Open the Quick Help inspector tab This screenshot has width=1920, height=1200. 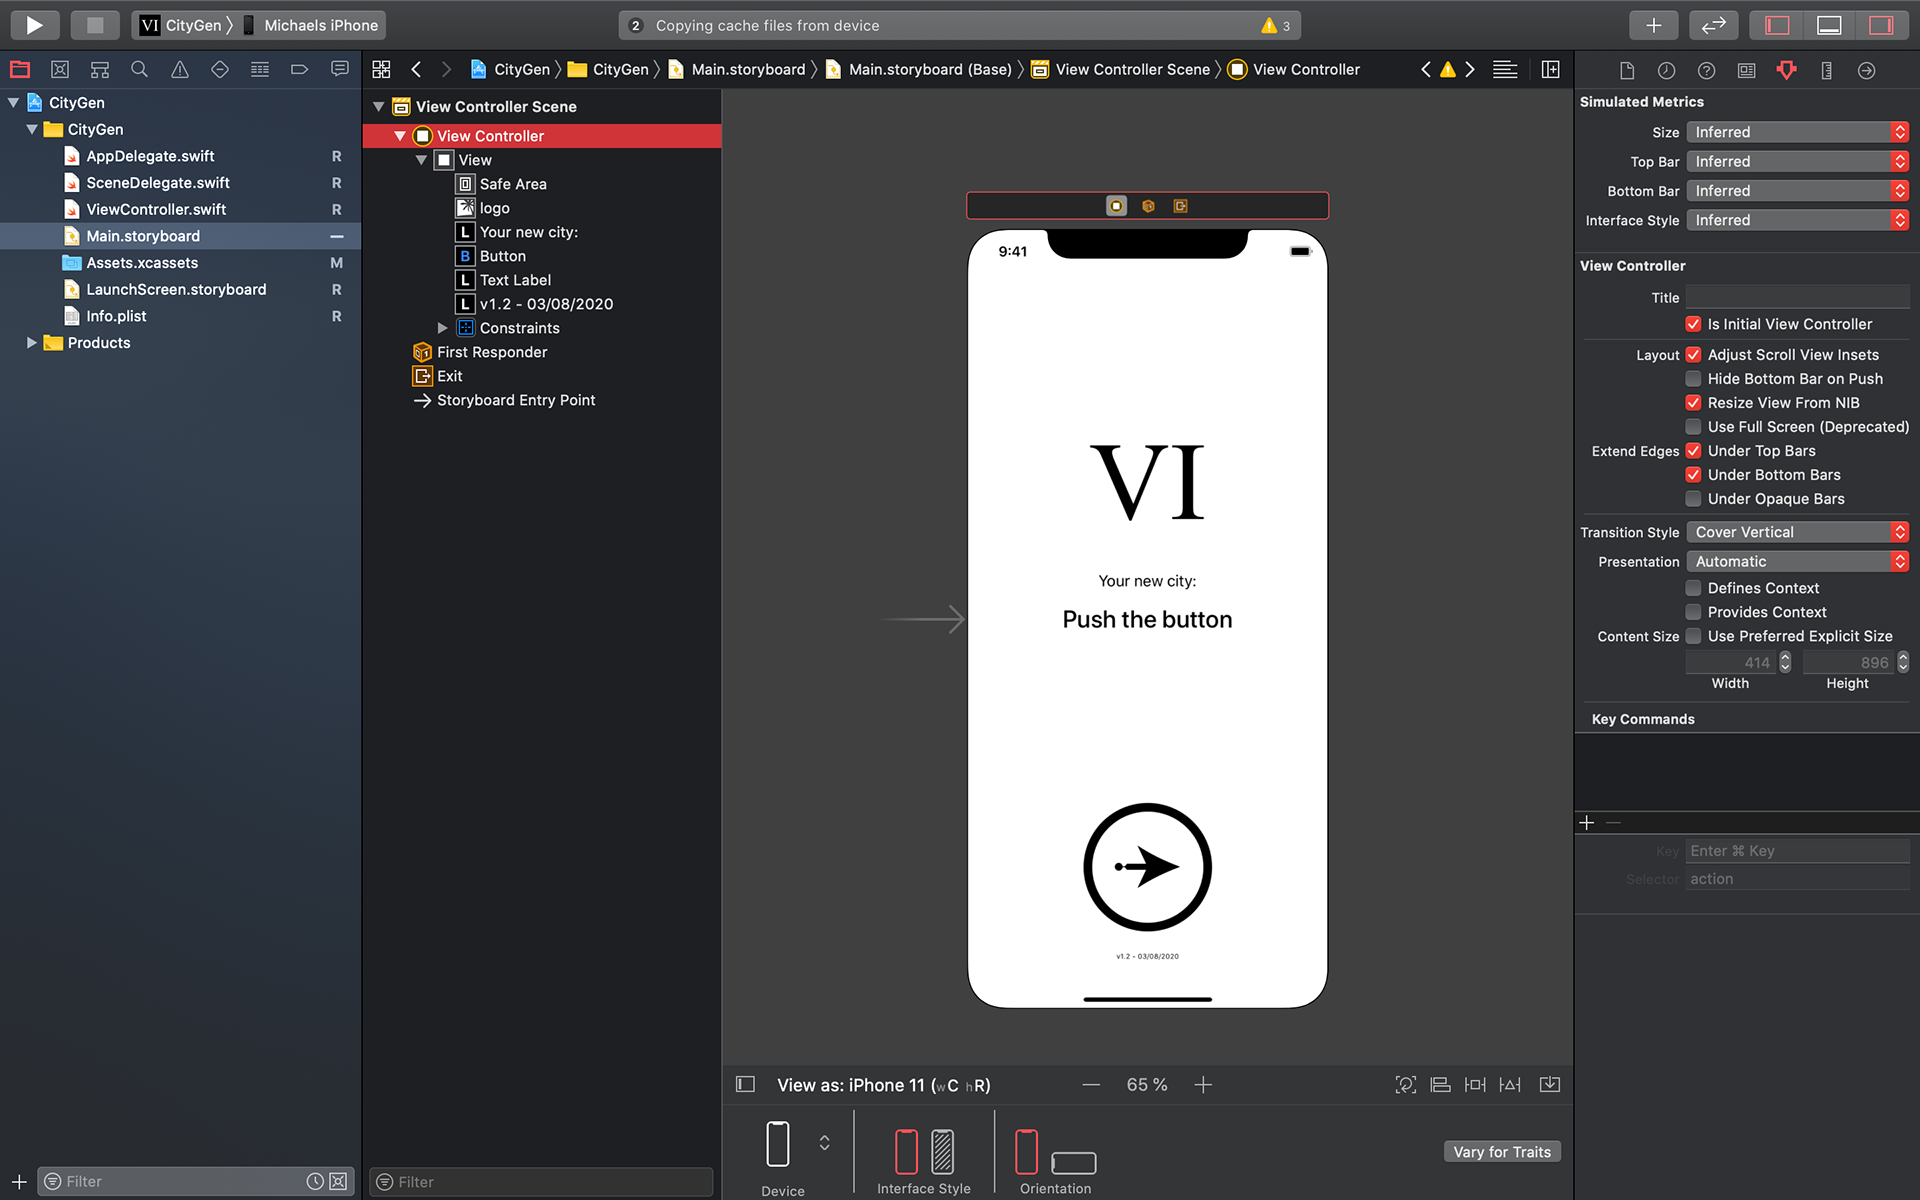pos(1707,70)
